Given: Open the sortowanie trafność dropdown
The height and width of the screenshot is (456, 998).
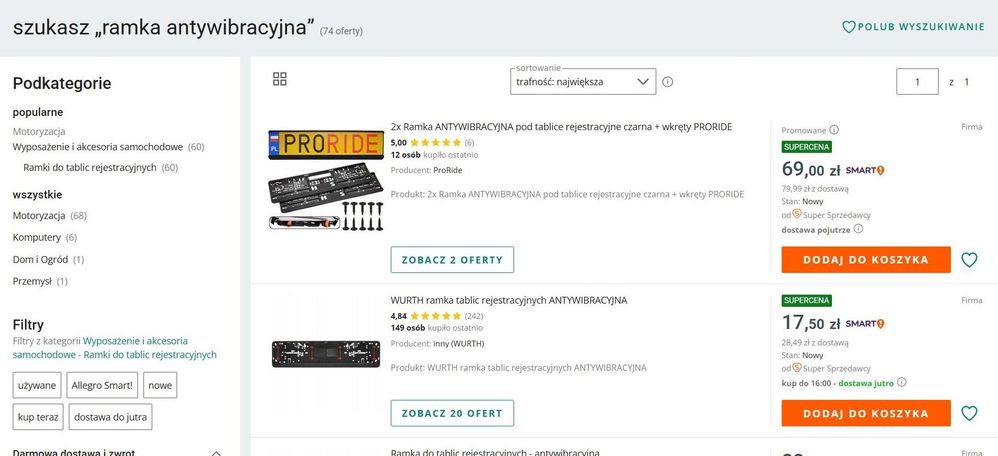Looking at the screenshot, I should pyautogui.click(x=582, y=82).
